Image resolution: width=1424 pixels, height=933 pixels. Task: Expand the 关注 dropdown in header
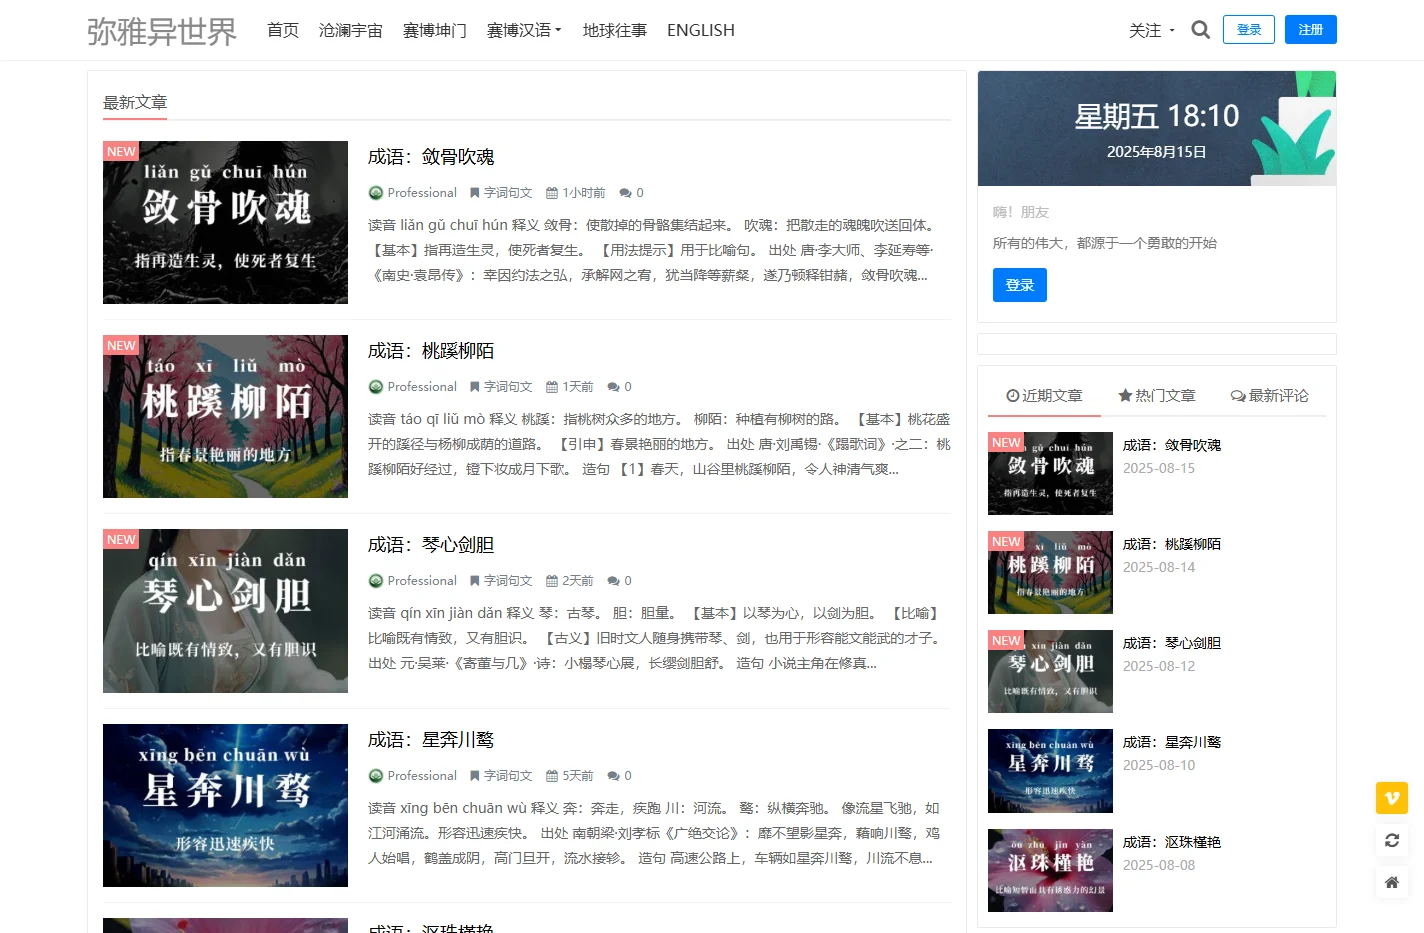1152,30
